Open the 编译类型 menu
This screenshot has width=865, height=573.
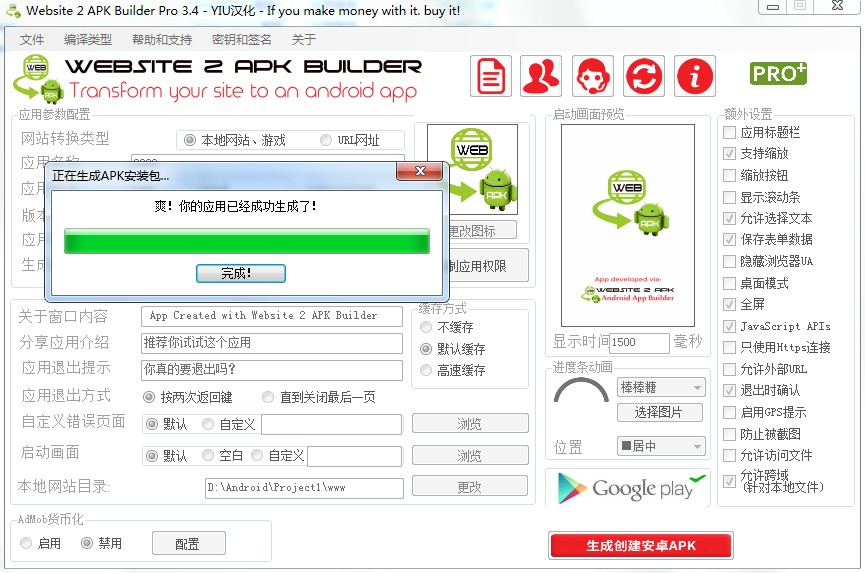pyautogui.click(x=88, y=40)
